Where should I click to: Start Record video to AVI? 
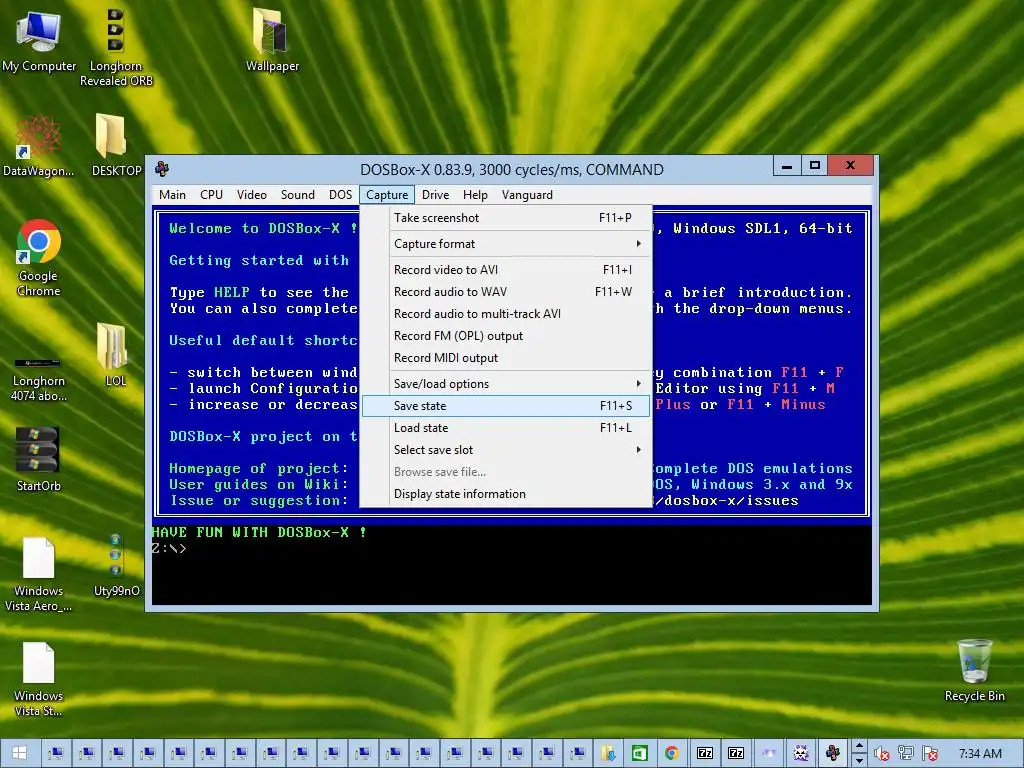point(506,270)
